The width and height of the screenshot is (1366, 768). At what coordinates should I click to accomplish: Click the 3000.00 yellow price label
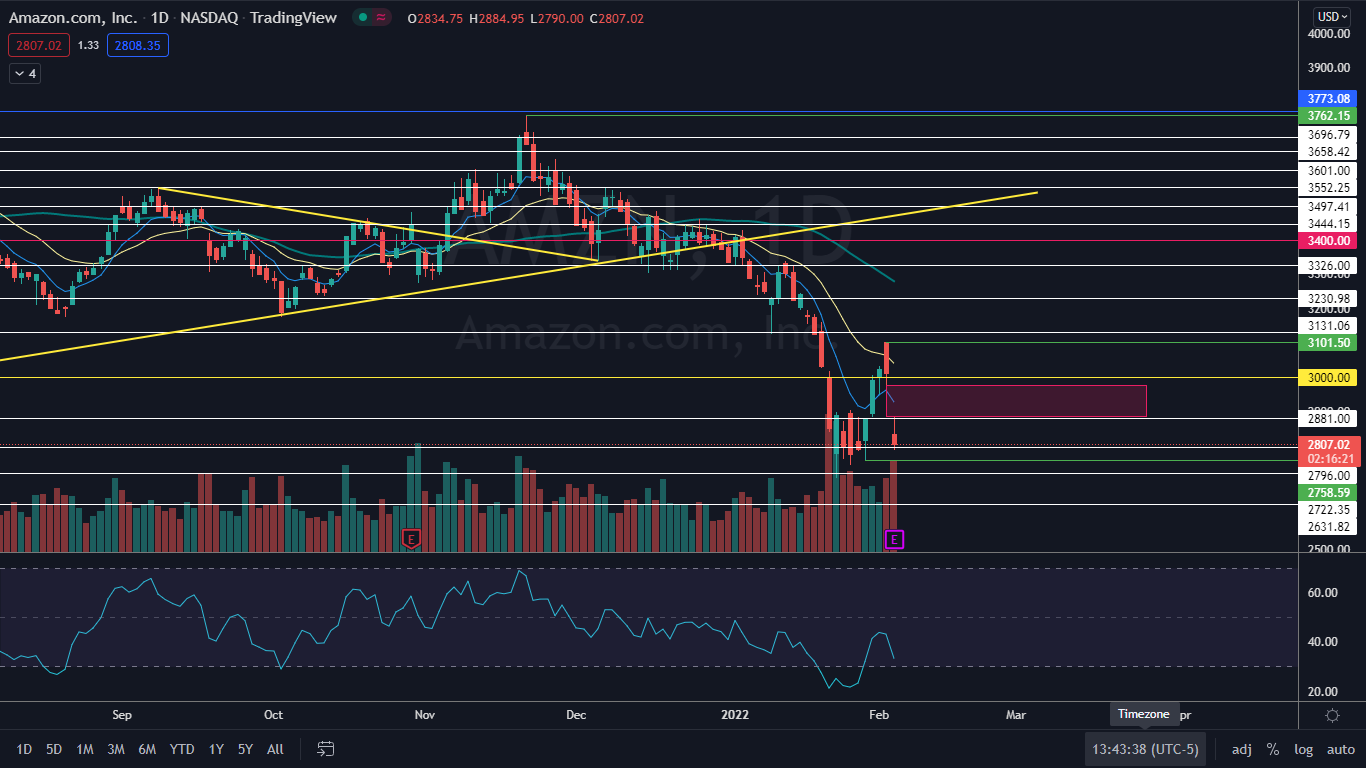(1328, 378)
